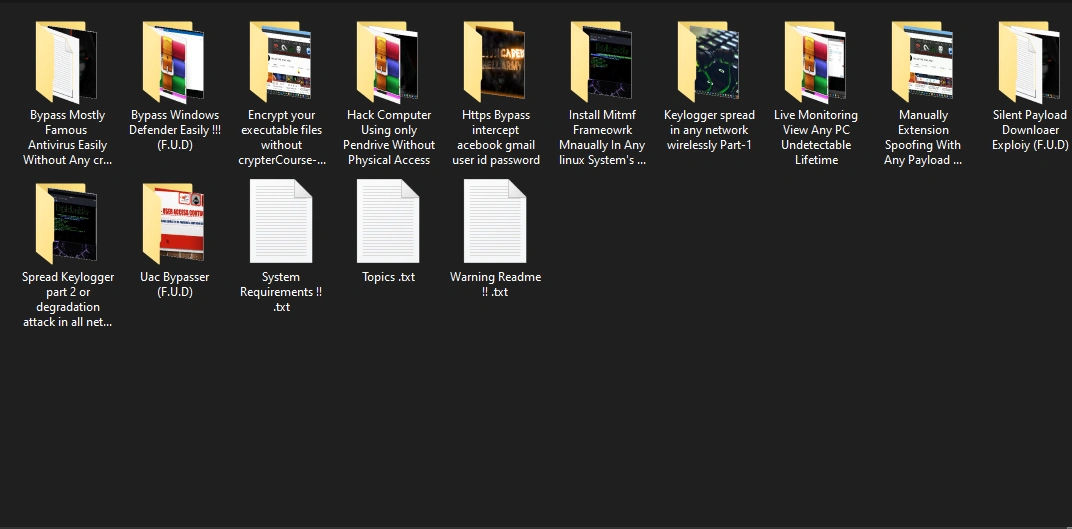Viewport: 1072px width, 529px height.
Task: Select the Bypass Mostly Famous Antivirus folder icon
Action: point(67,62)
